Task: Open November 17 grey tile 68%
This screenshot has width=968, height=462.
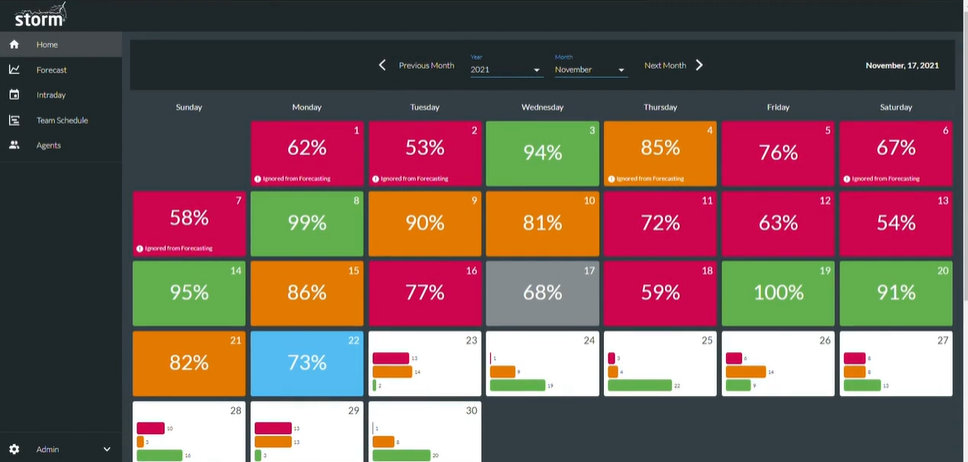Action: pos(542,293)
